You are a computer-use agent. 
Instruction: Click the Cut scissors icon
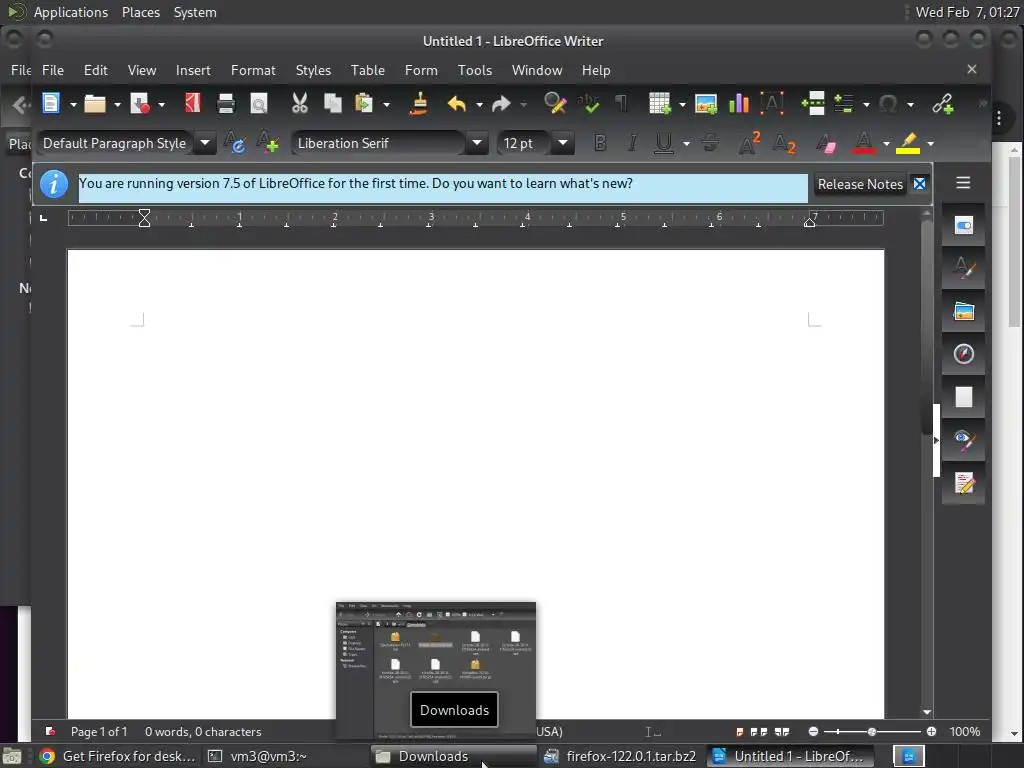299,103
